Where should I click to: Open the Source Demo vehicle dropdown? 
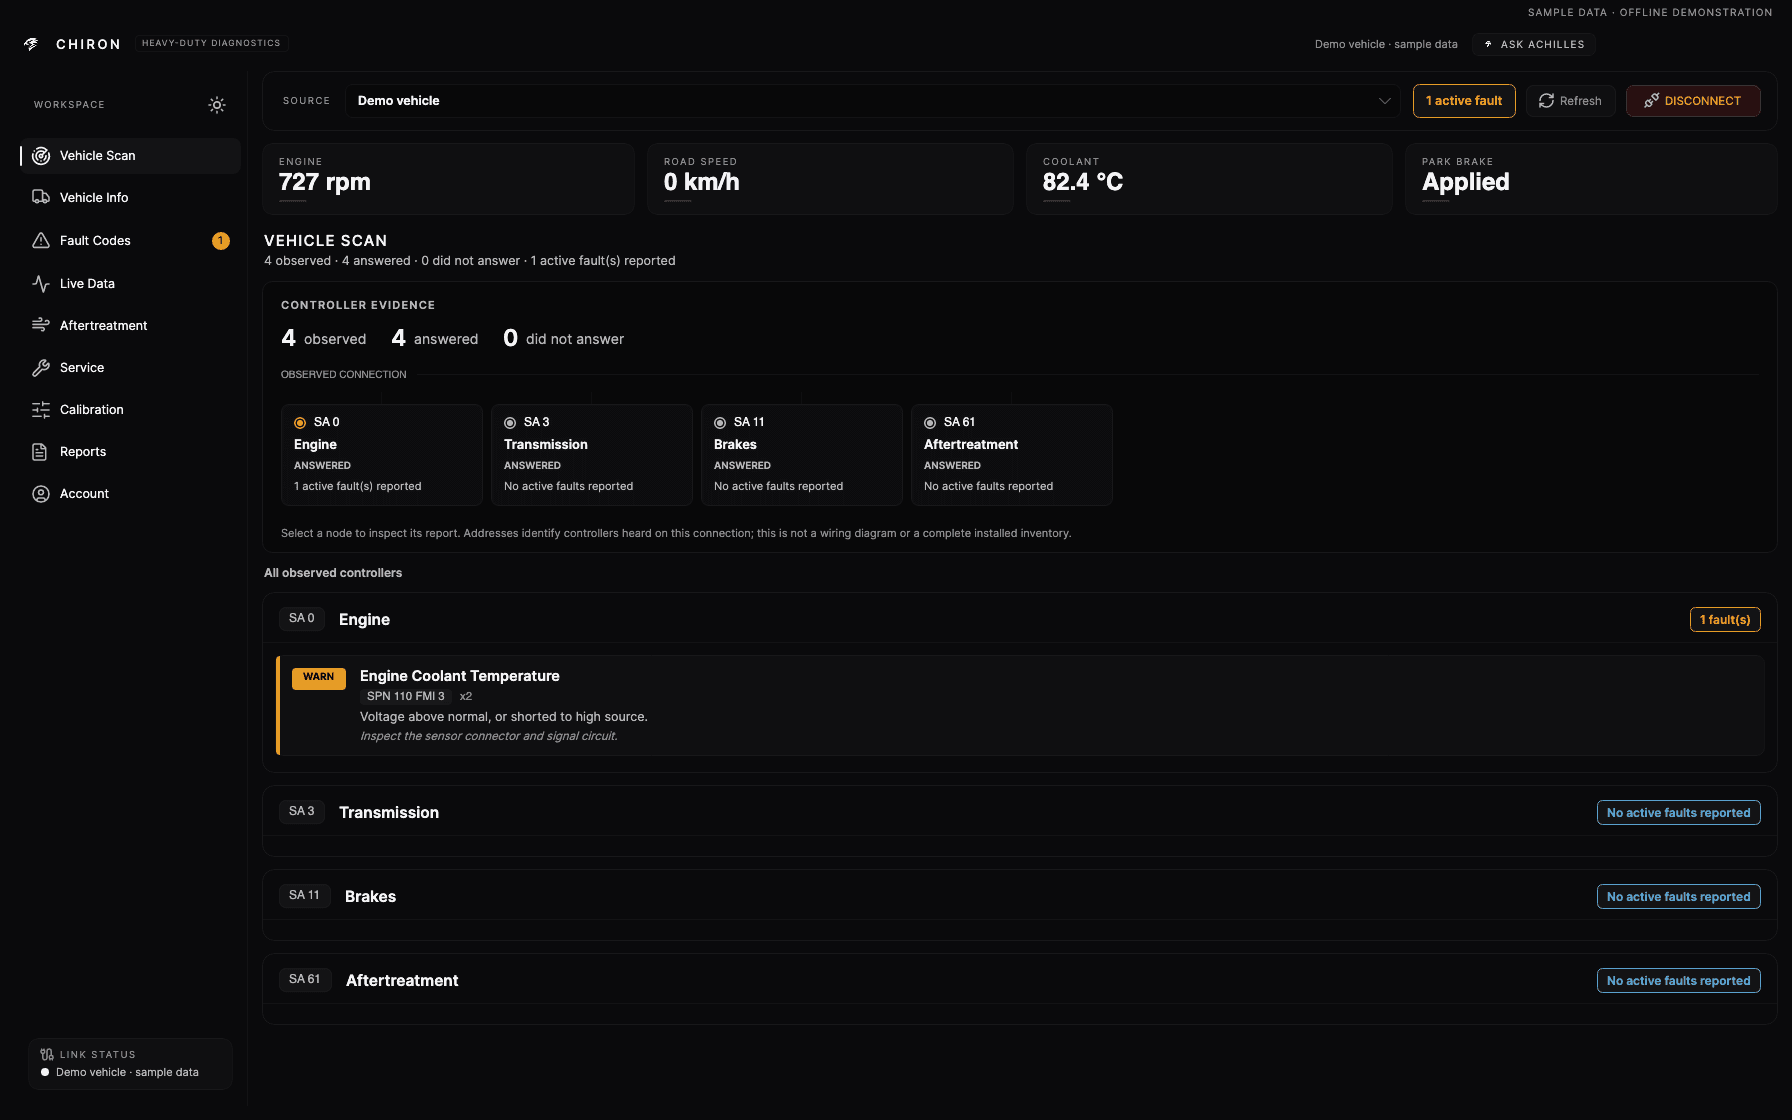873,101
